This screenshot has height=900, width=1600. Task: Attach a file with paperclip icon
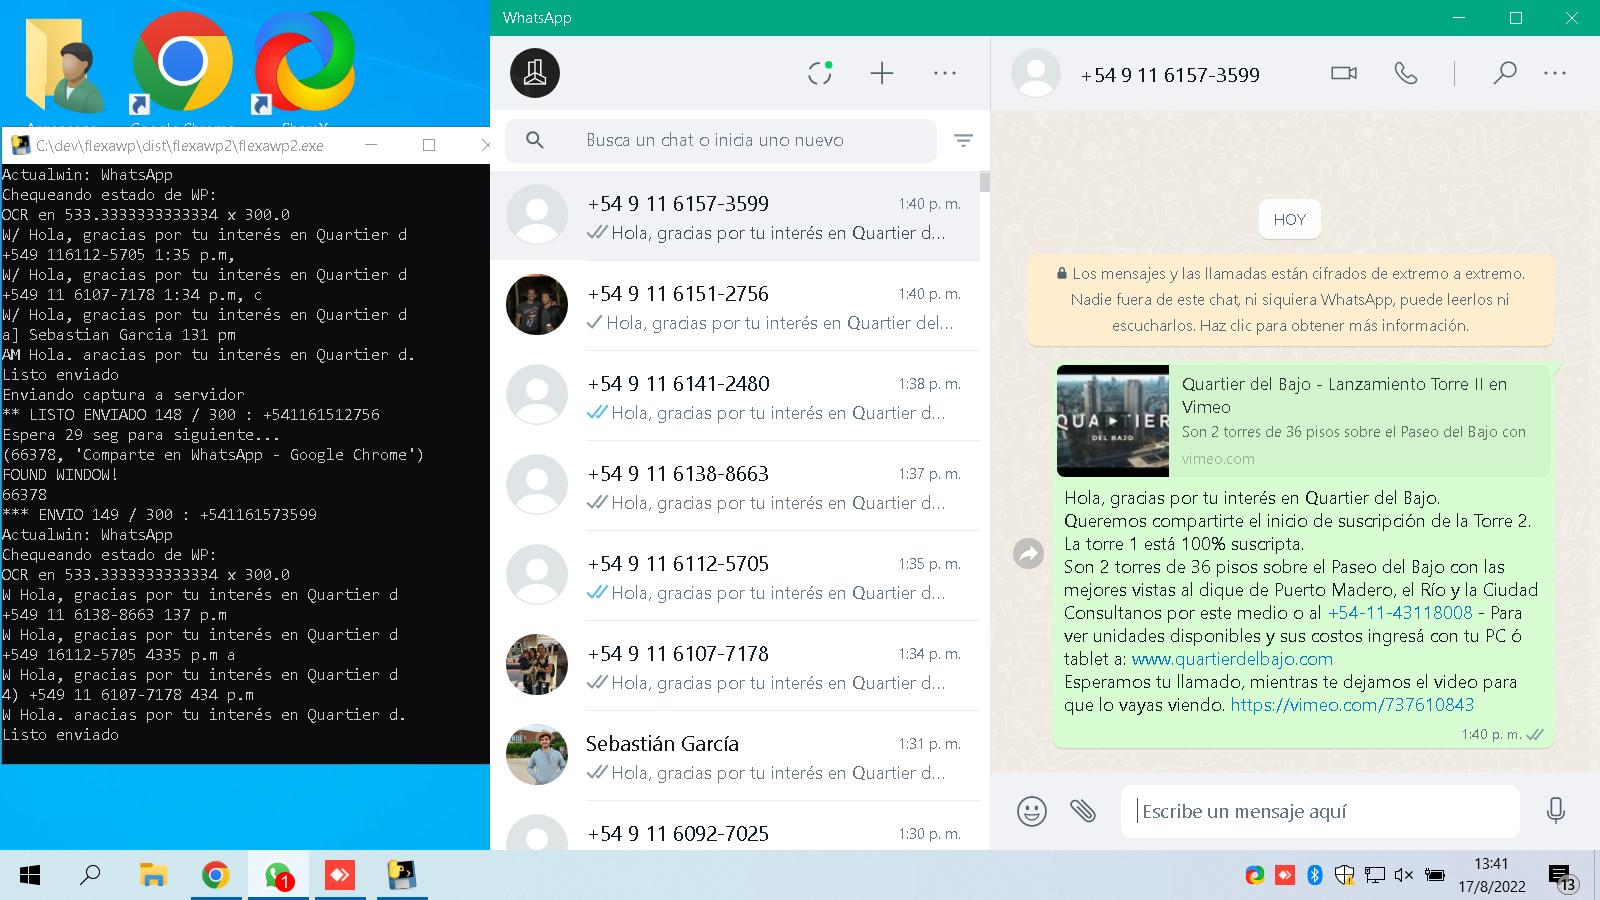click(x=1083, y=810)
